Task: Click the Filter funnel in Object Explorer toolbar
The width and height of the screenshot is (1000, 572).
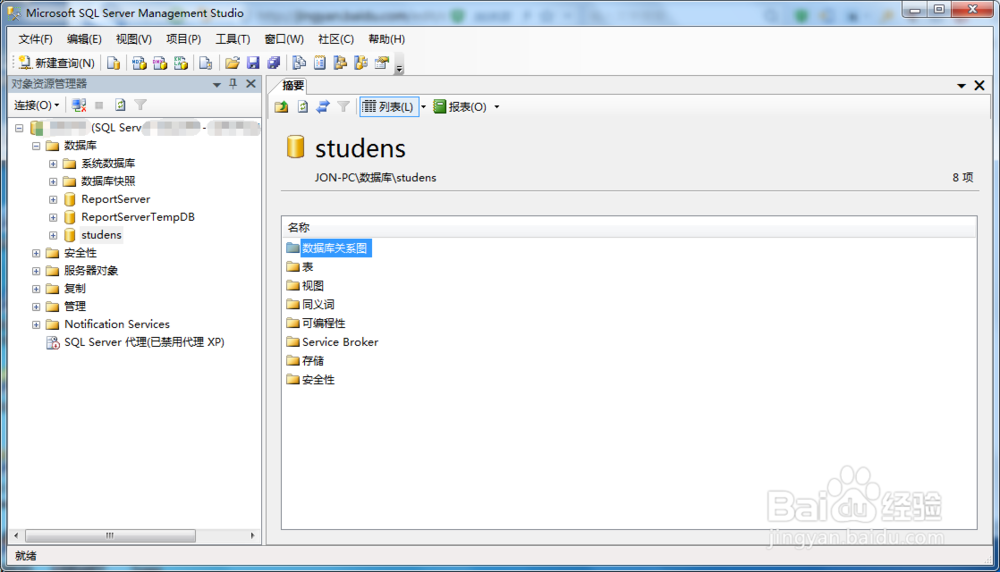Action: point(140,105)
